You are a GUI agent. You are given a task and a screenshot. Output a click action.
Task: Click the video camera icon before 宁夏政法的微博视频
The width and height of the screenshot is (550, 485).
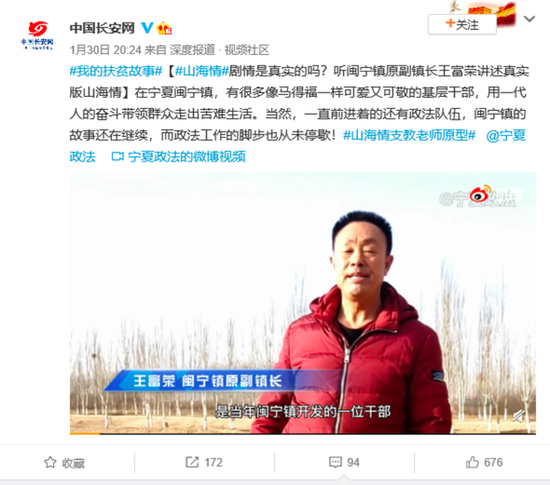(x=117, y=156)
